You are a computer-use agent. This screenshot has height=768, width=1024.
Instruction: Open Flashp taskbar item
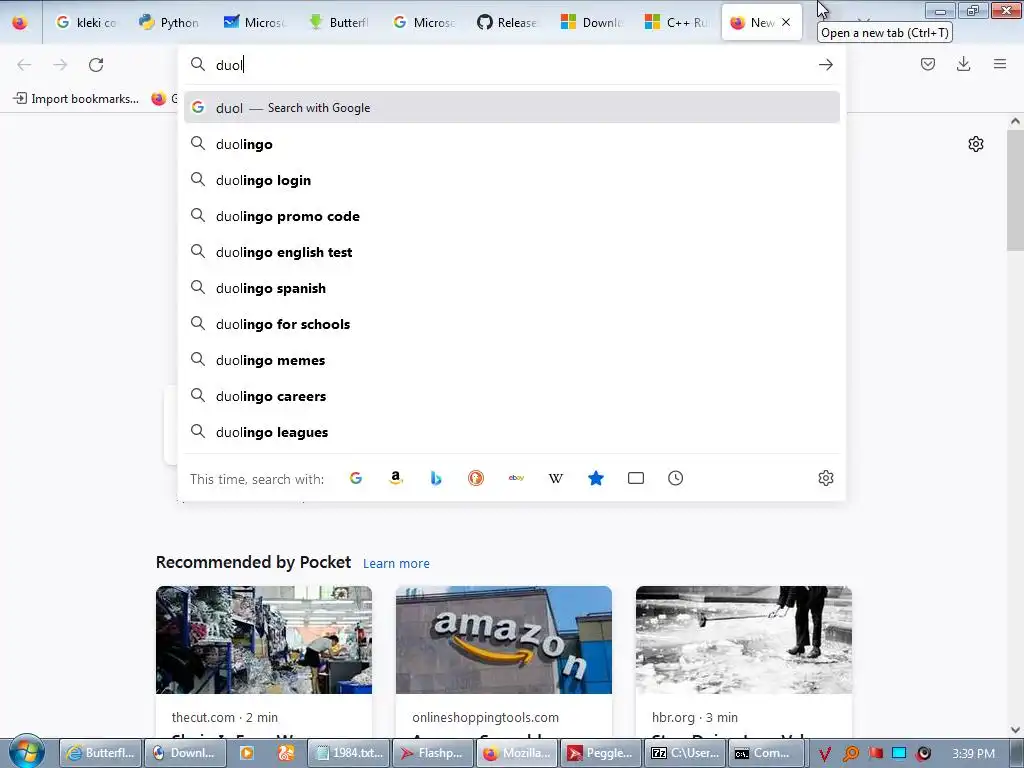(432, 753)
